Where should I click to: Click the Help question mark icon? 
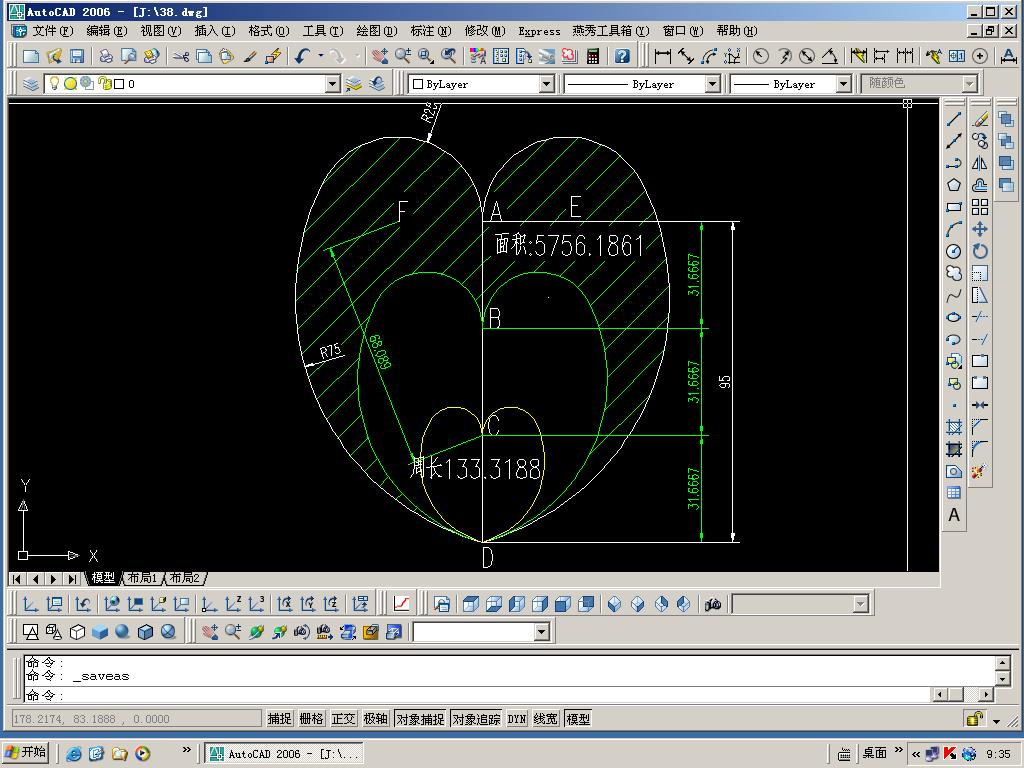pyautogui.click(x=622, y=56)
